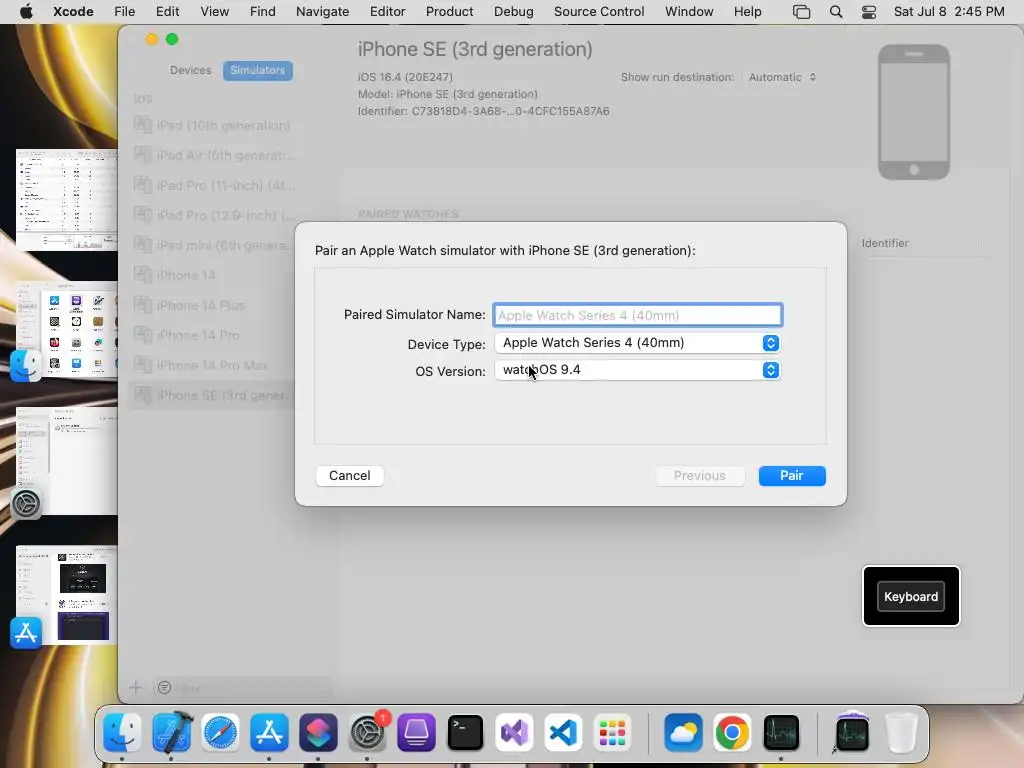Open the Device Type dropdown
Screen dimensions: 1024x768
pyautogui.click(x=637, y=343)
